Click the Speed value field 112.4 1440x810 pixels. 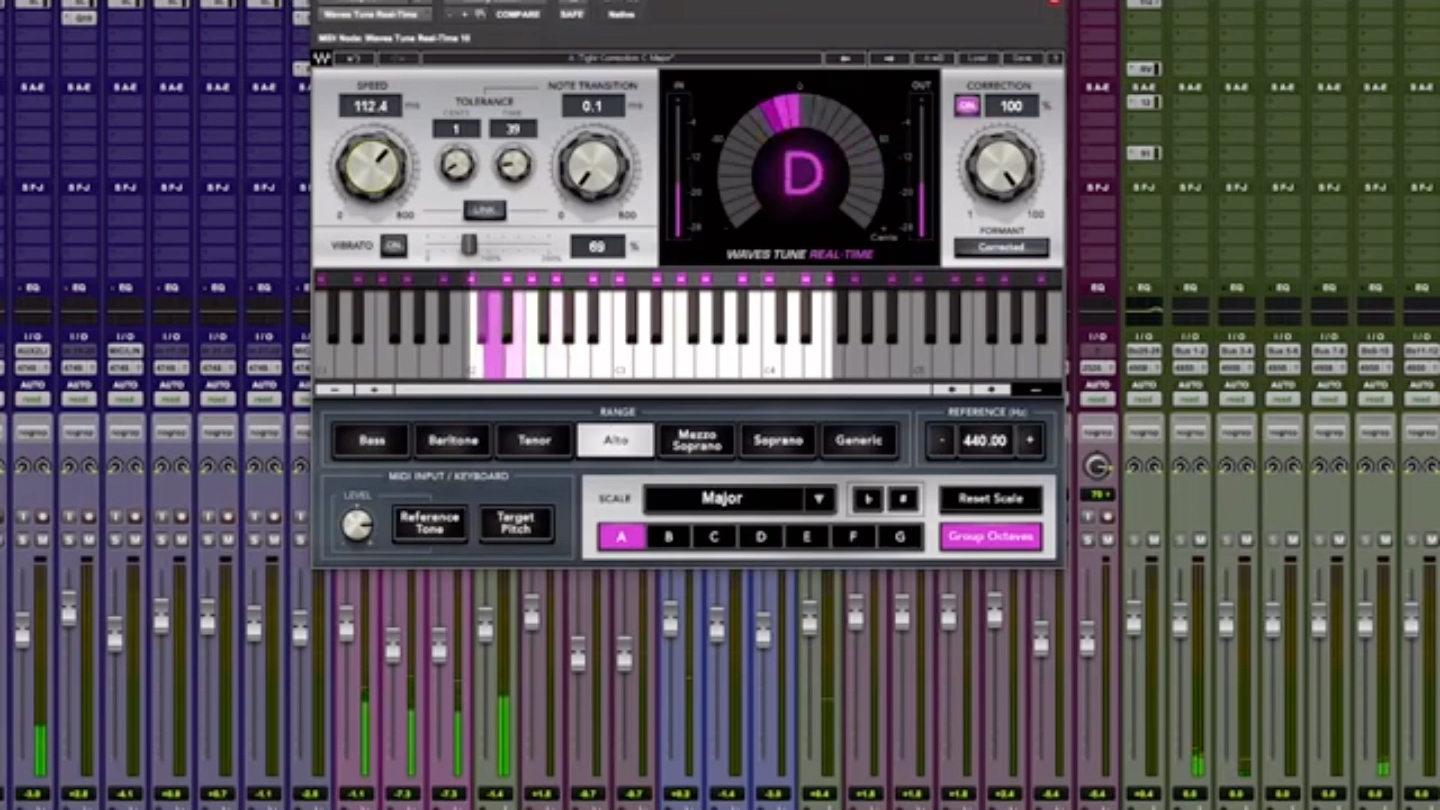click(370, 106)
